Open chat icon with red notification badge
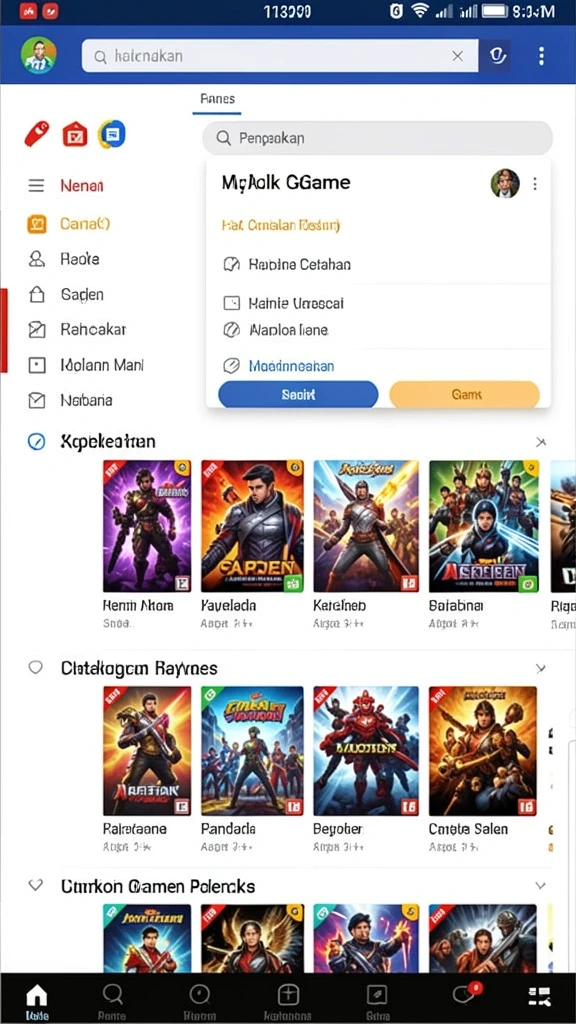Image resolution: width=576 pixels, height=1024 pixels. [x=466, y=995]
